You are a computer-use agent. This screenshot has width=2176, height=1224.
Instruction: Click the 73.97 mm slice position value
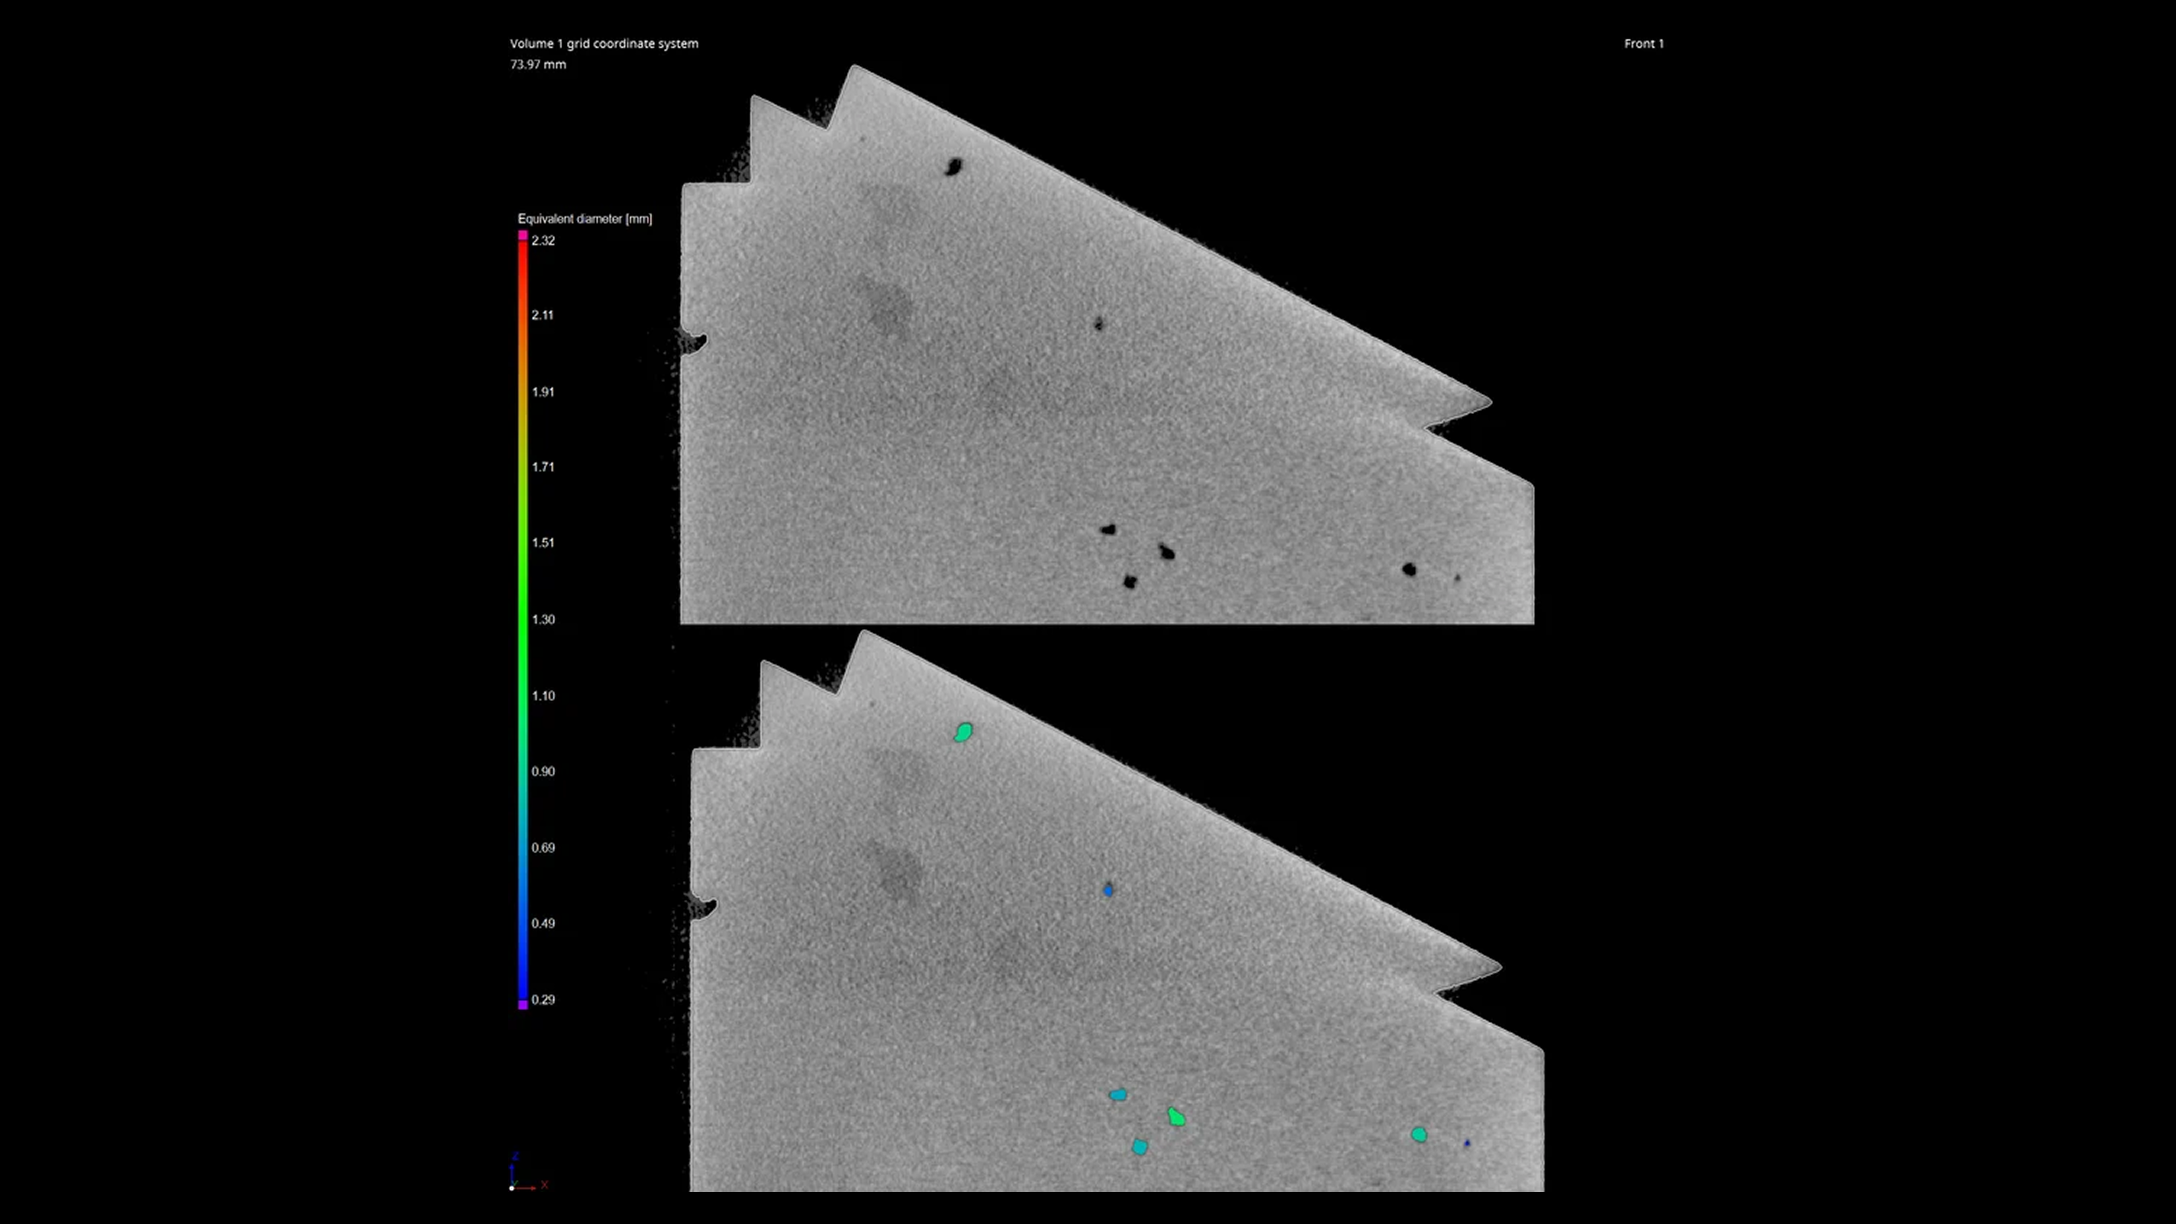(537, 65)
